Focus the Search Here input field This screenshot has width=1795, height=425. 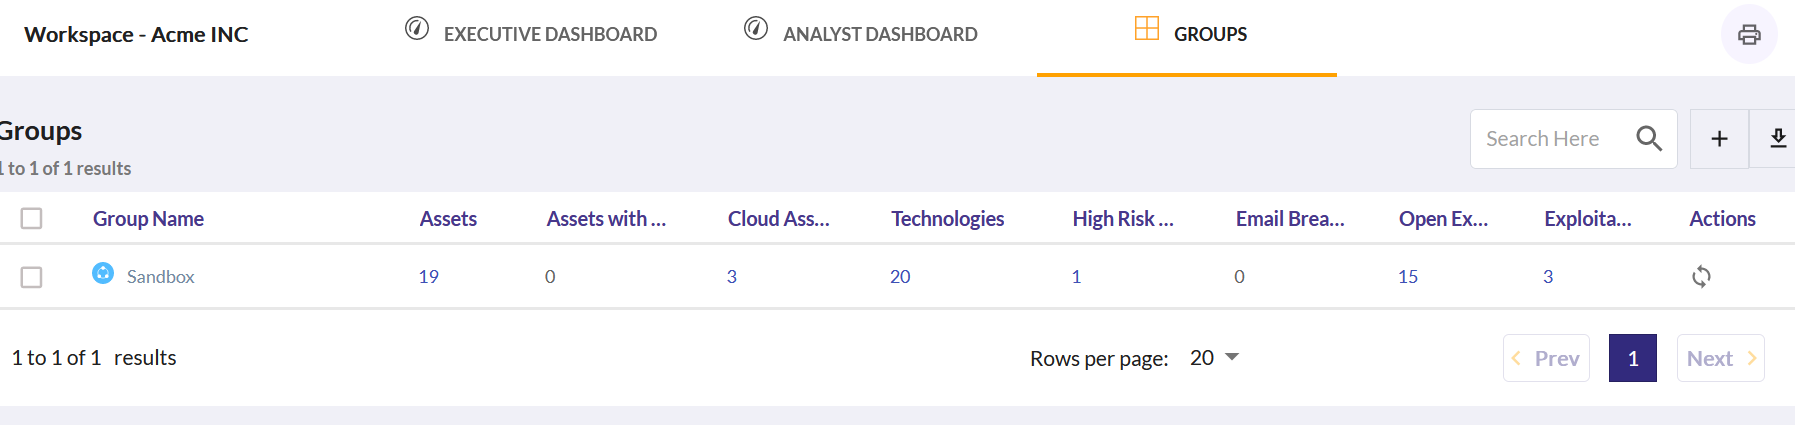point(1550,139)
